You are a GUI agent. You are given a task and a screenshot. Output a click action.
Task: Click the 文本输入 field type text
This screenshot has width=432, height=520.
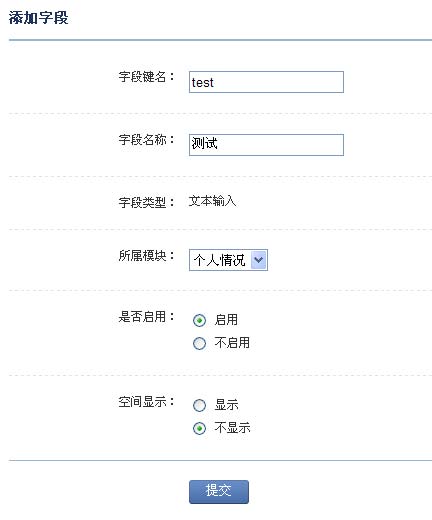click(212, 201)
